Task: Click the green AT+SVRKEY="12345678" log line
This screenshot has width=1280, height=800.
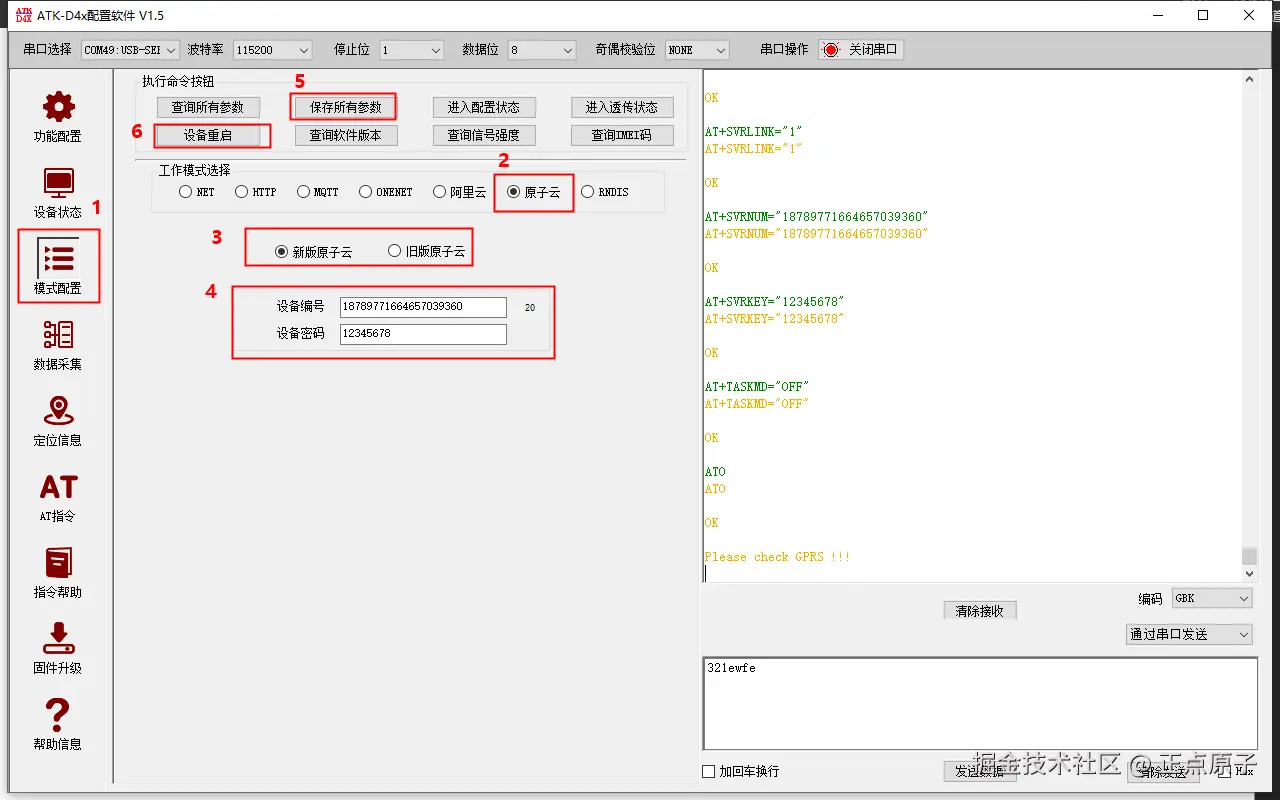Action: (774, 302)
